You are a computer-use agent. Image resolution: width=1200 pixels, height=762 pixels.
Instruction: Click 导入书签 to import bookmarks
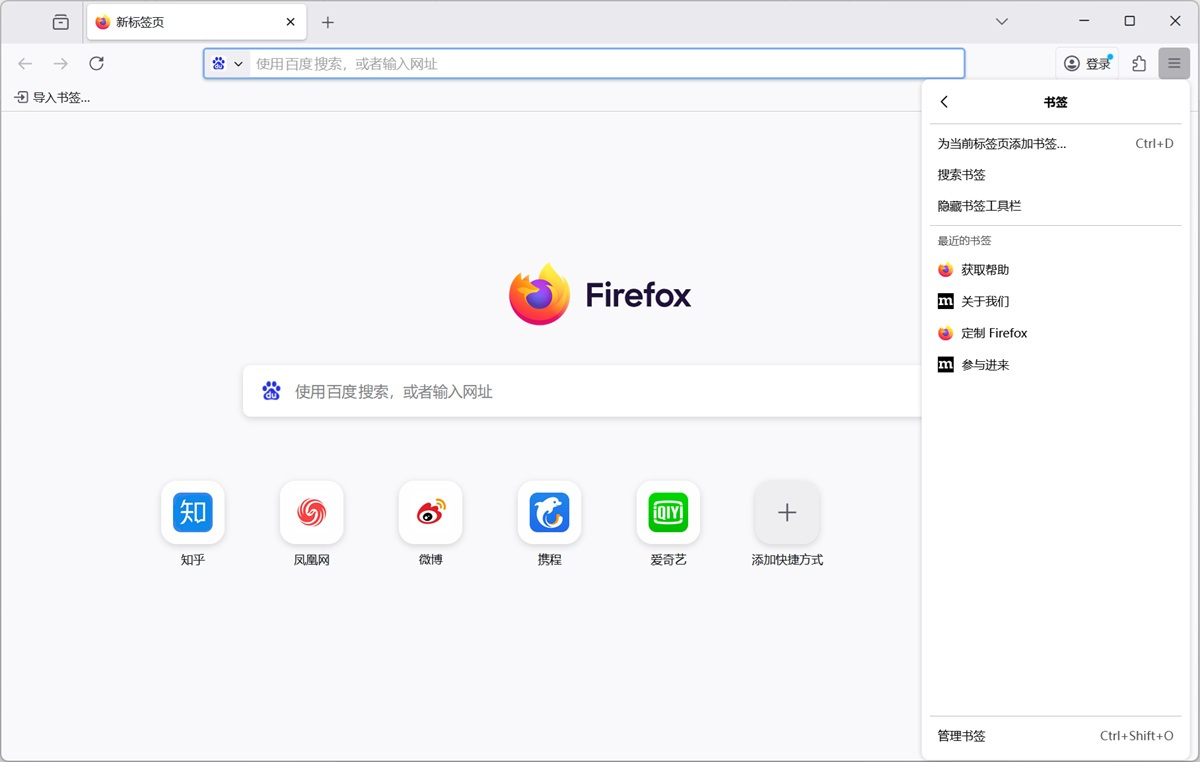52,97
